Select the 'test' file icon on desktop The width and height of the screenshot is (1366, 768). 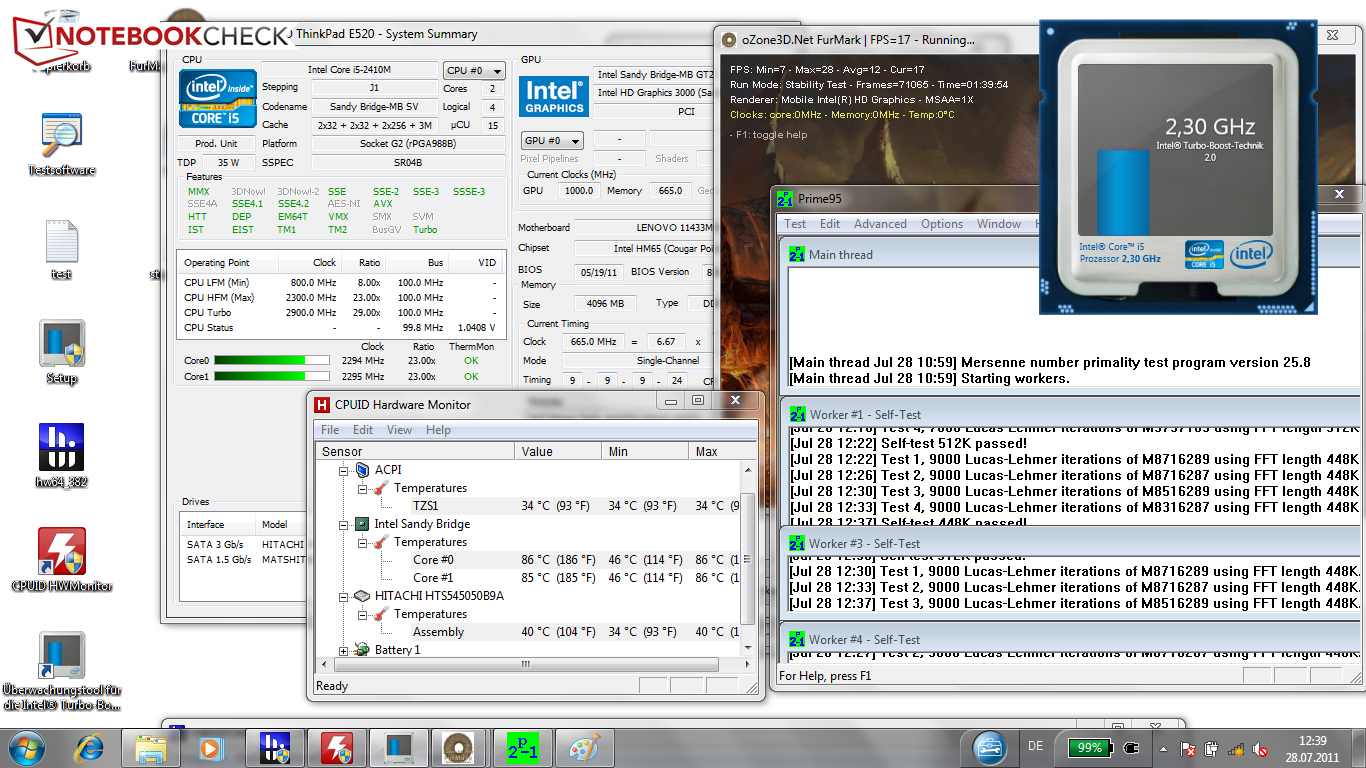pyautogui.click(x=61, y=250)
